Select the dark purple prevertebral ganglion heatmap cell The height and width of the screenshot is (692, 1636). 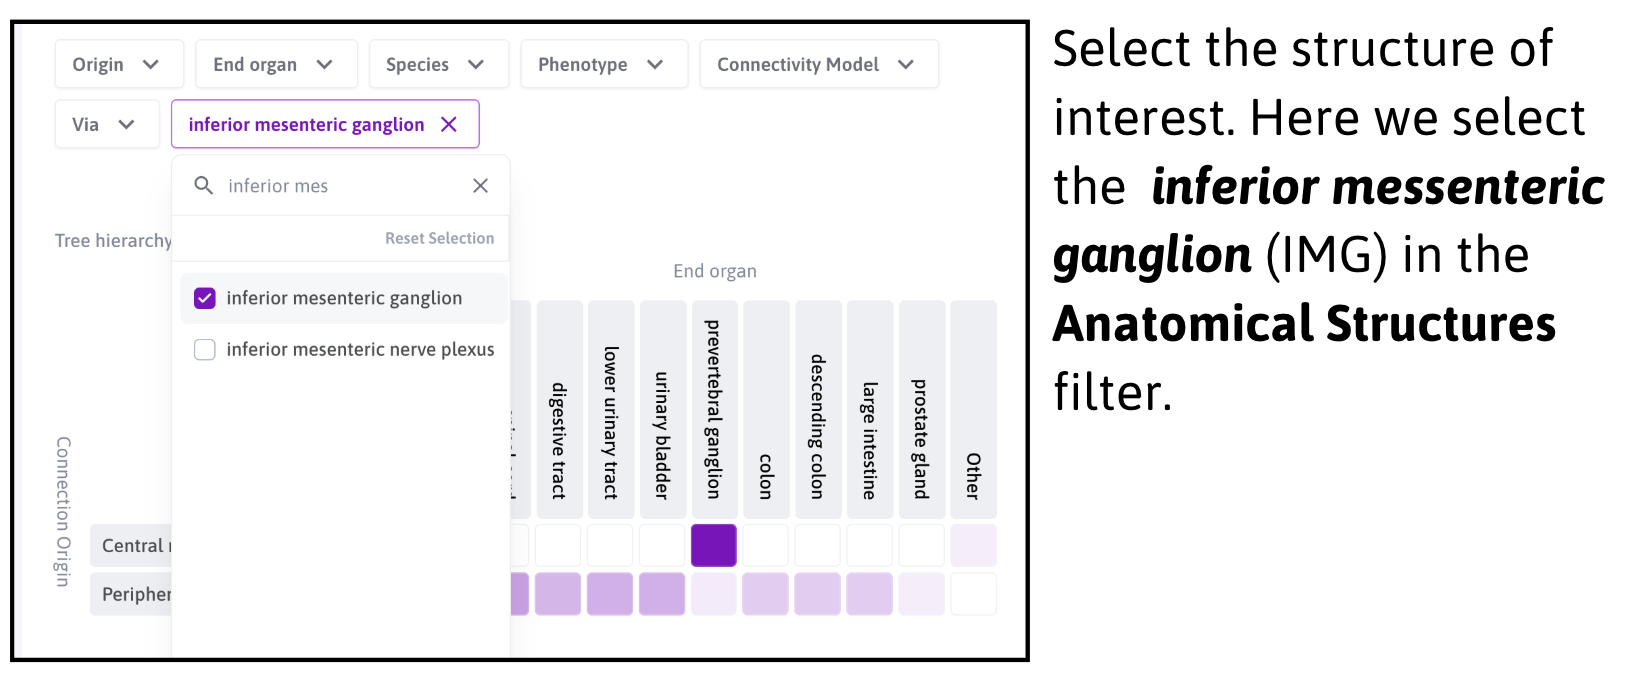pyautogui.click(x=713, y=545)
